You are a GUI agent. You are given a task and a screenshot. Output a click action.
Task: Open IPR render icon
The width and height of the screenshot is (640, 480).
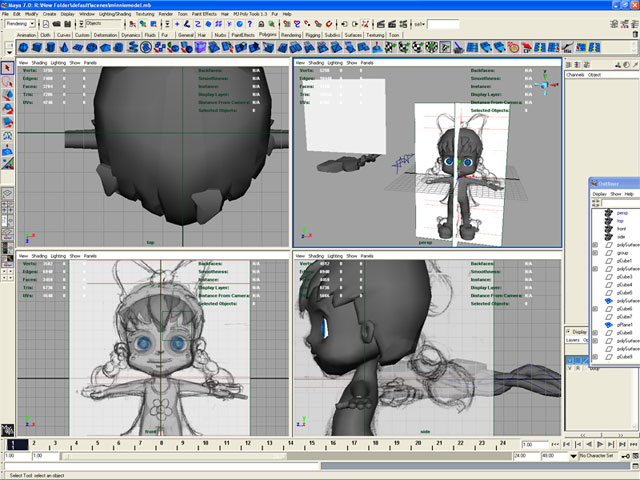click(392, 24)
